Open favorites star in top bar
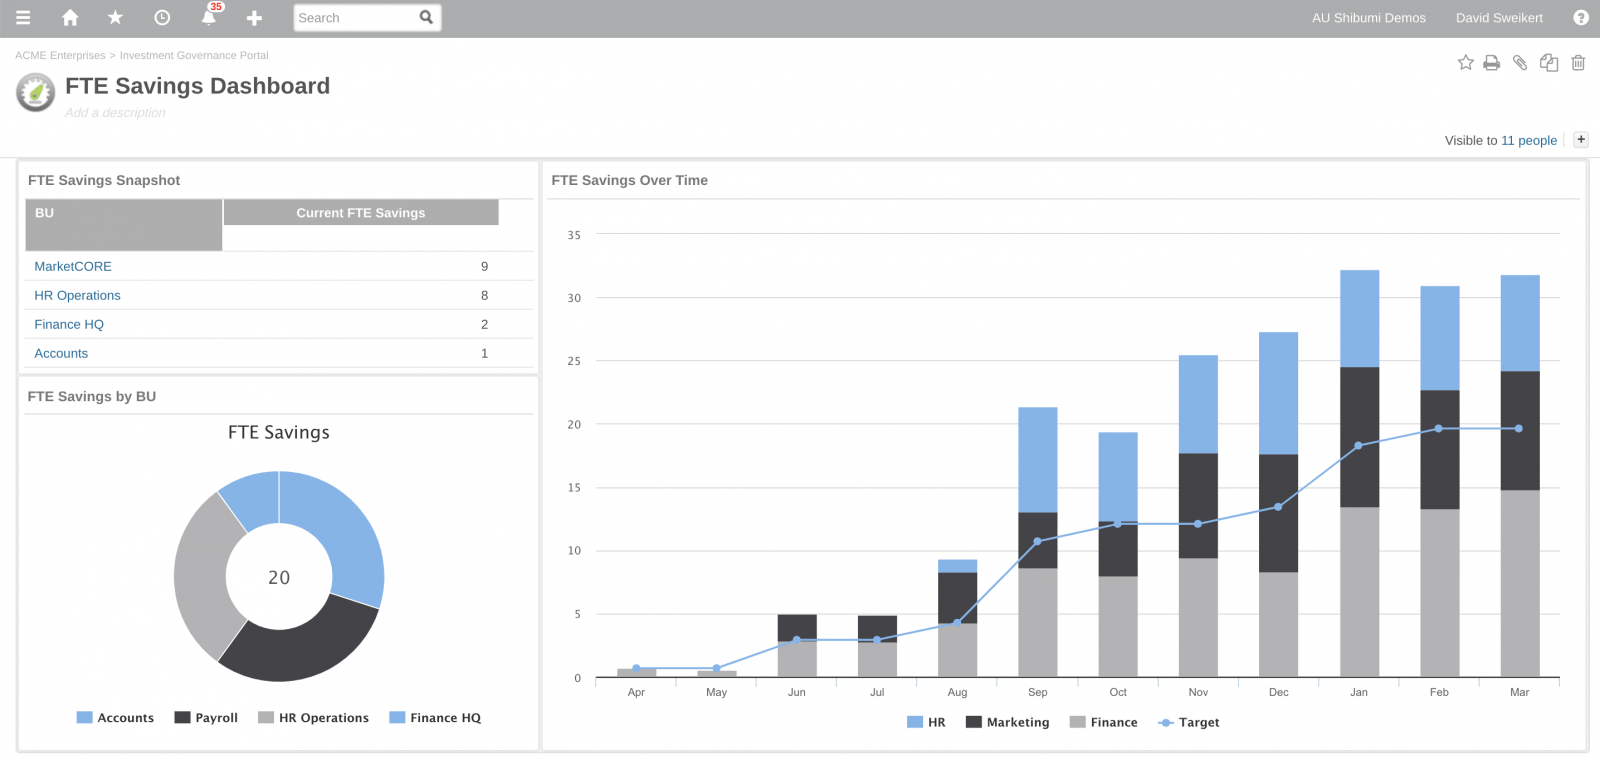The width and height of the screenshot is (1600, 760). point(115,18)
